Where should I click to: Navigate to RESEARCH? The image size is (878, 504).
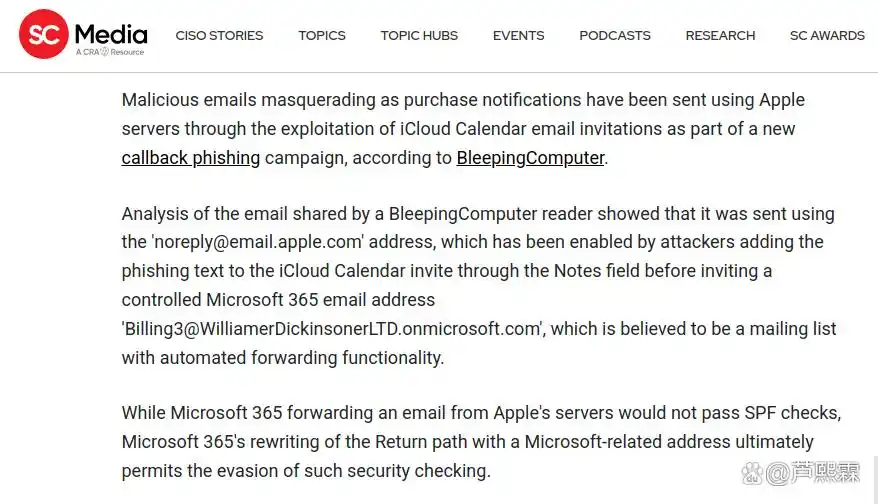(720, 36)
